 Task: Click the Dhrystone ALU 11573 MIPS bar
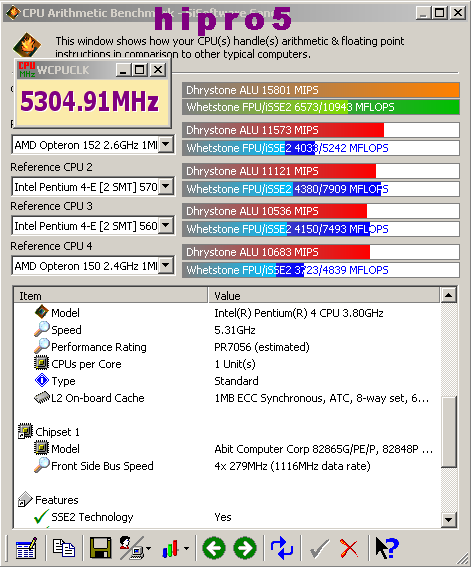pos(321,130)
